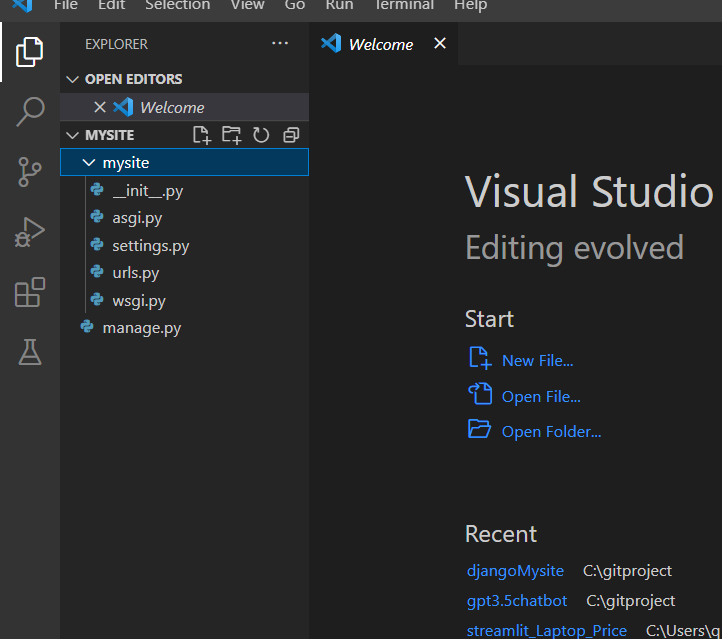
Task: Open the Edit menu
Action: [x=111, y=6]
